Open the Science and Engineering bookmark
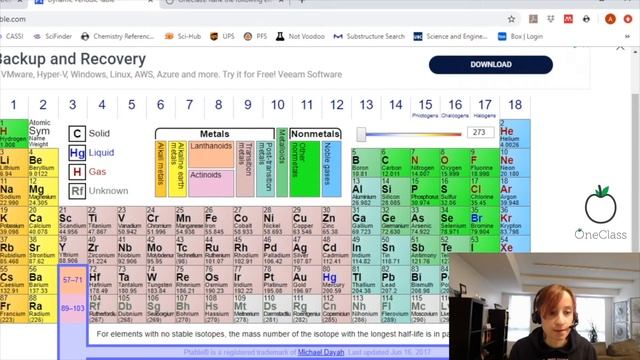The height and width of the screenshot is (360, 640). pyautogui.click(x=450, y=36)
